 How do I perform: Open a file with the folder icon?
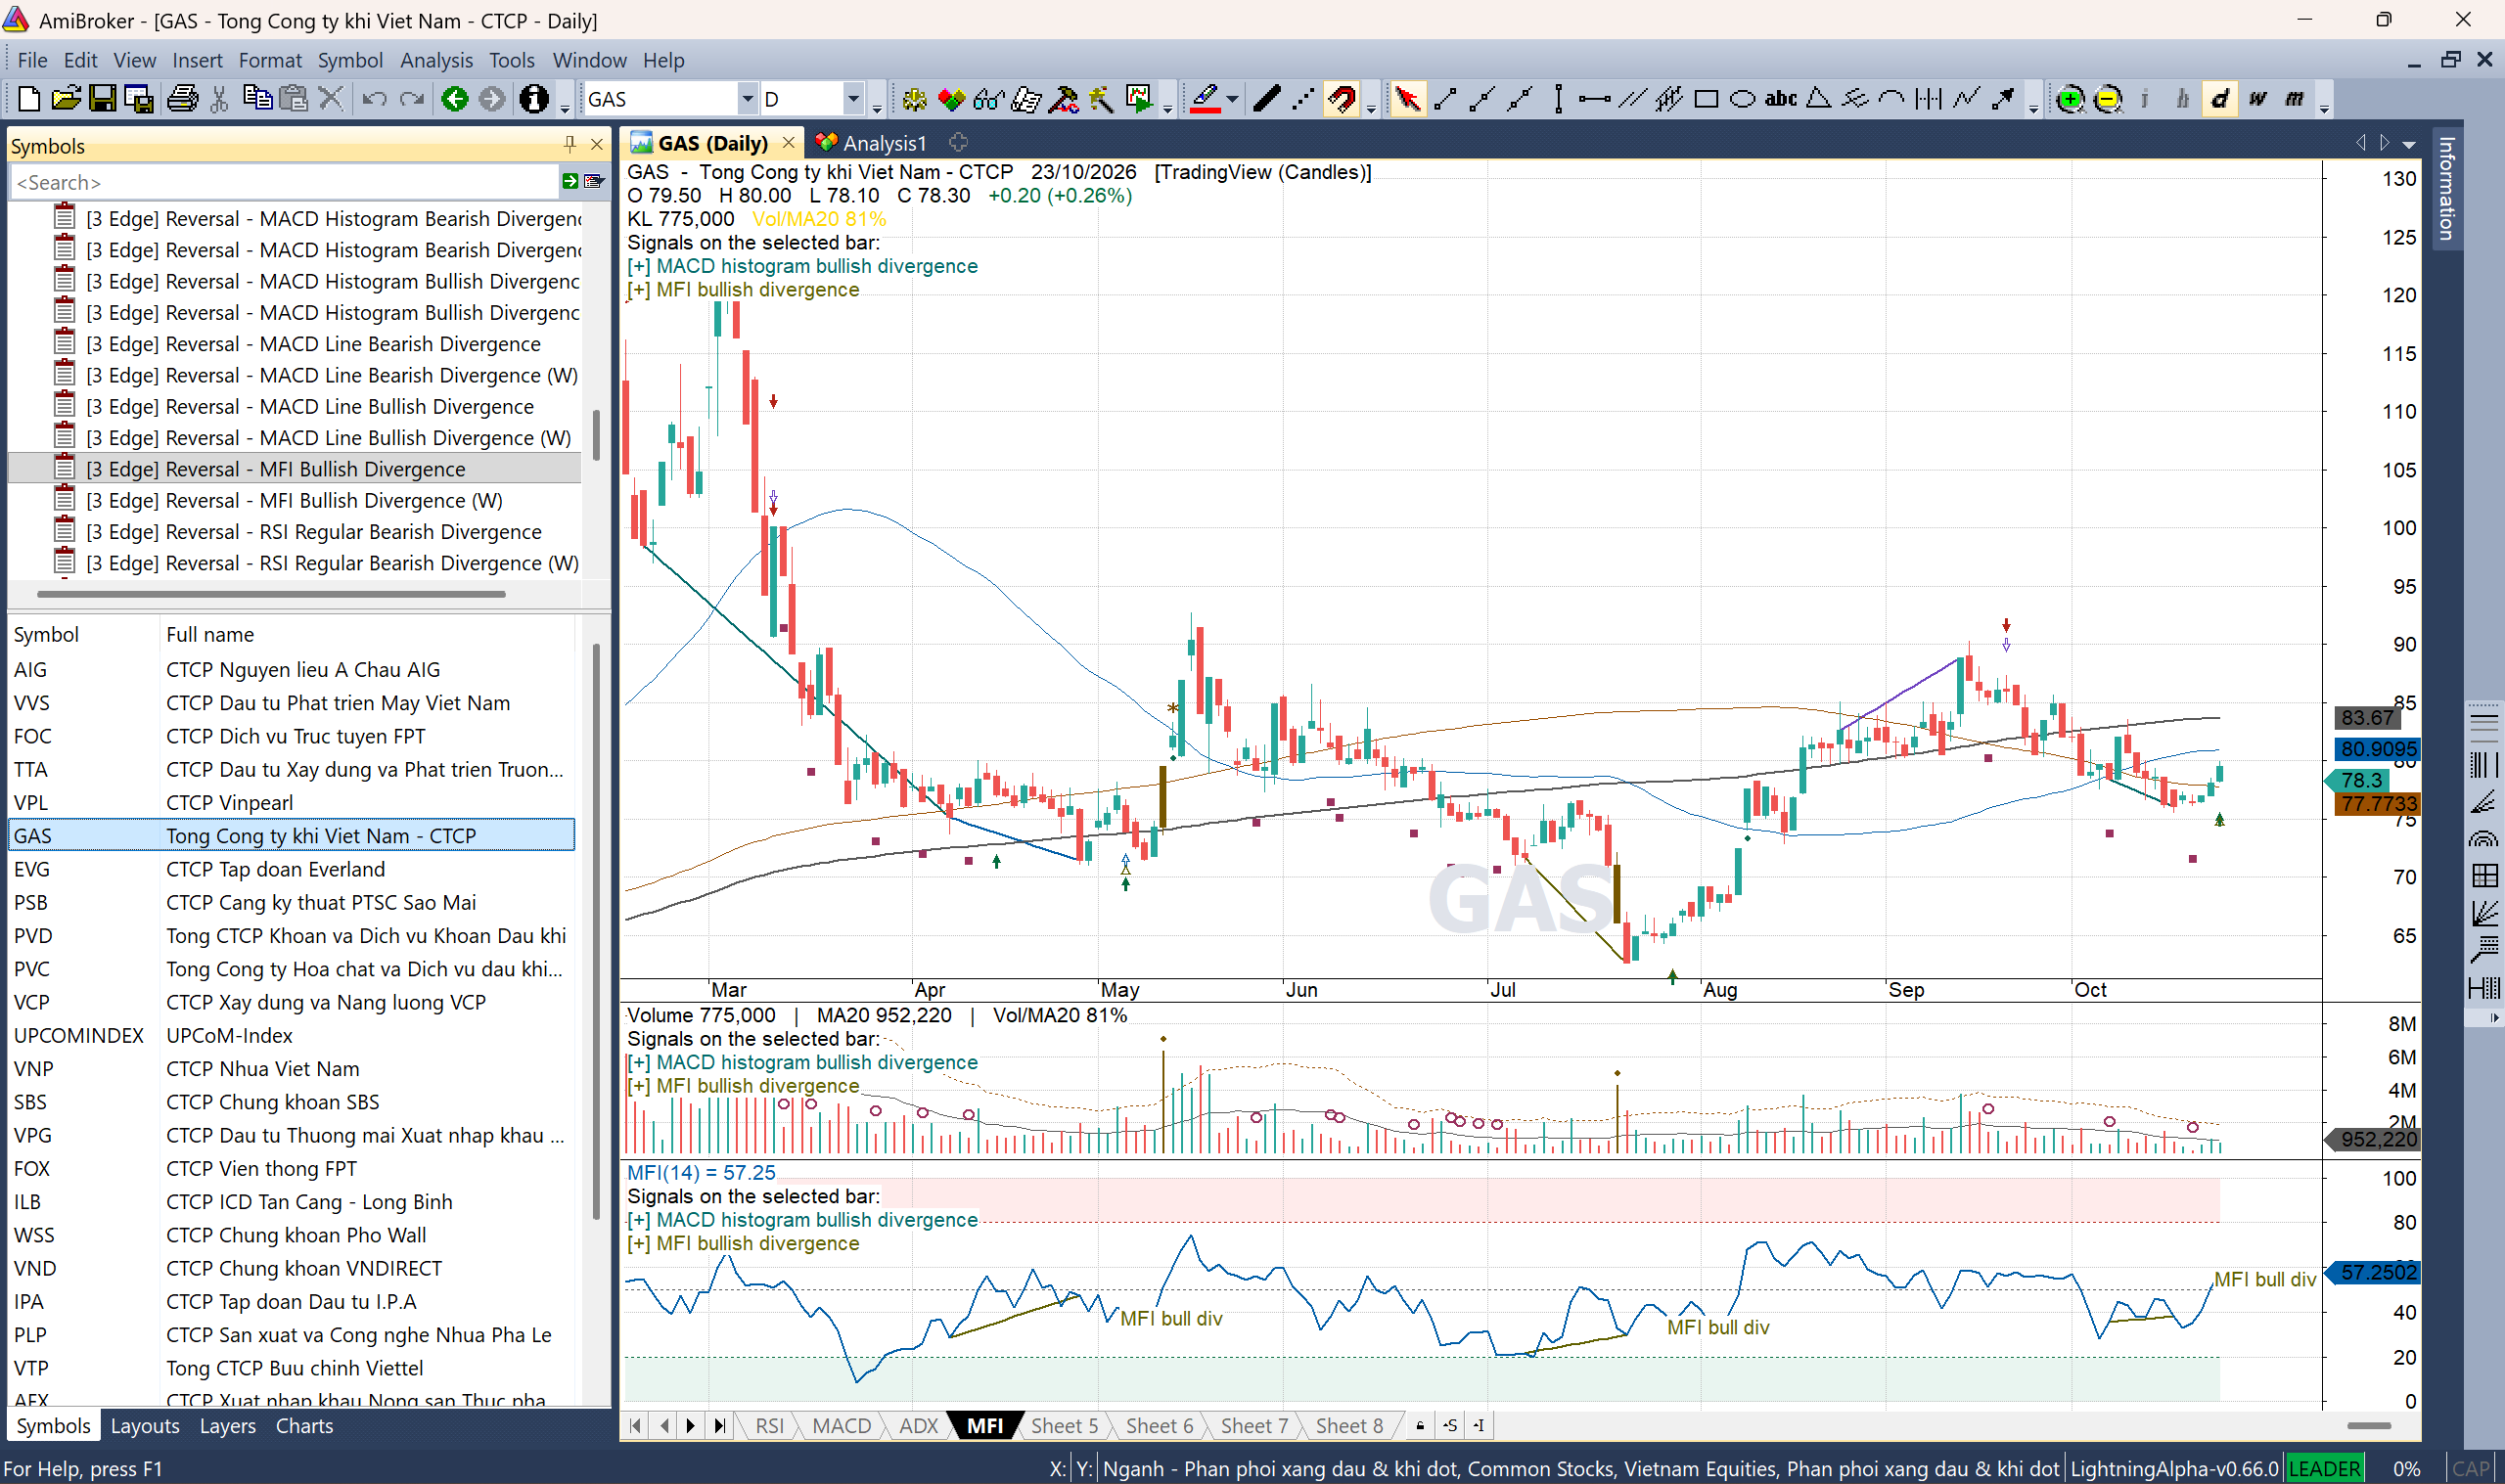(65, 99)
